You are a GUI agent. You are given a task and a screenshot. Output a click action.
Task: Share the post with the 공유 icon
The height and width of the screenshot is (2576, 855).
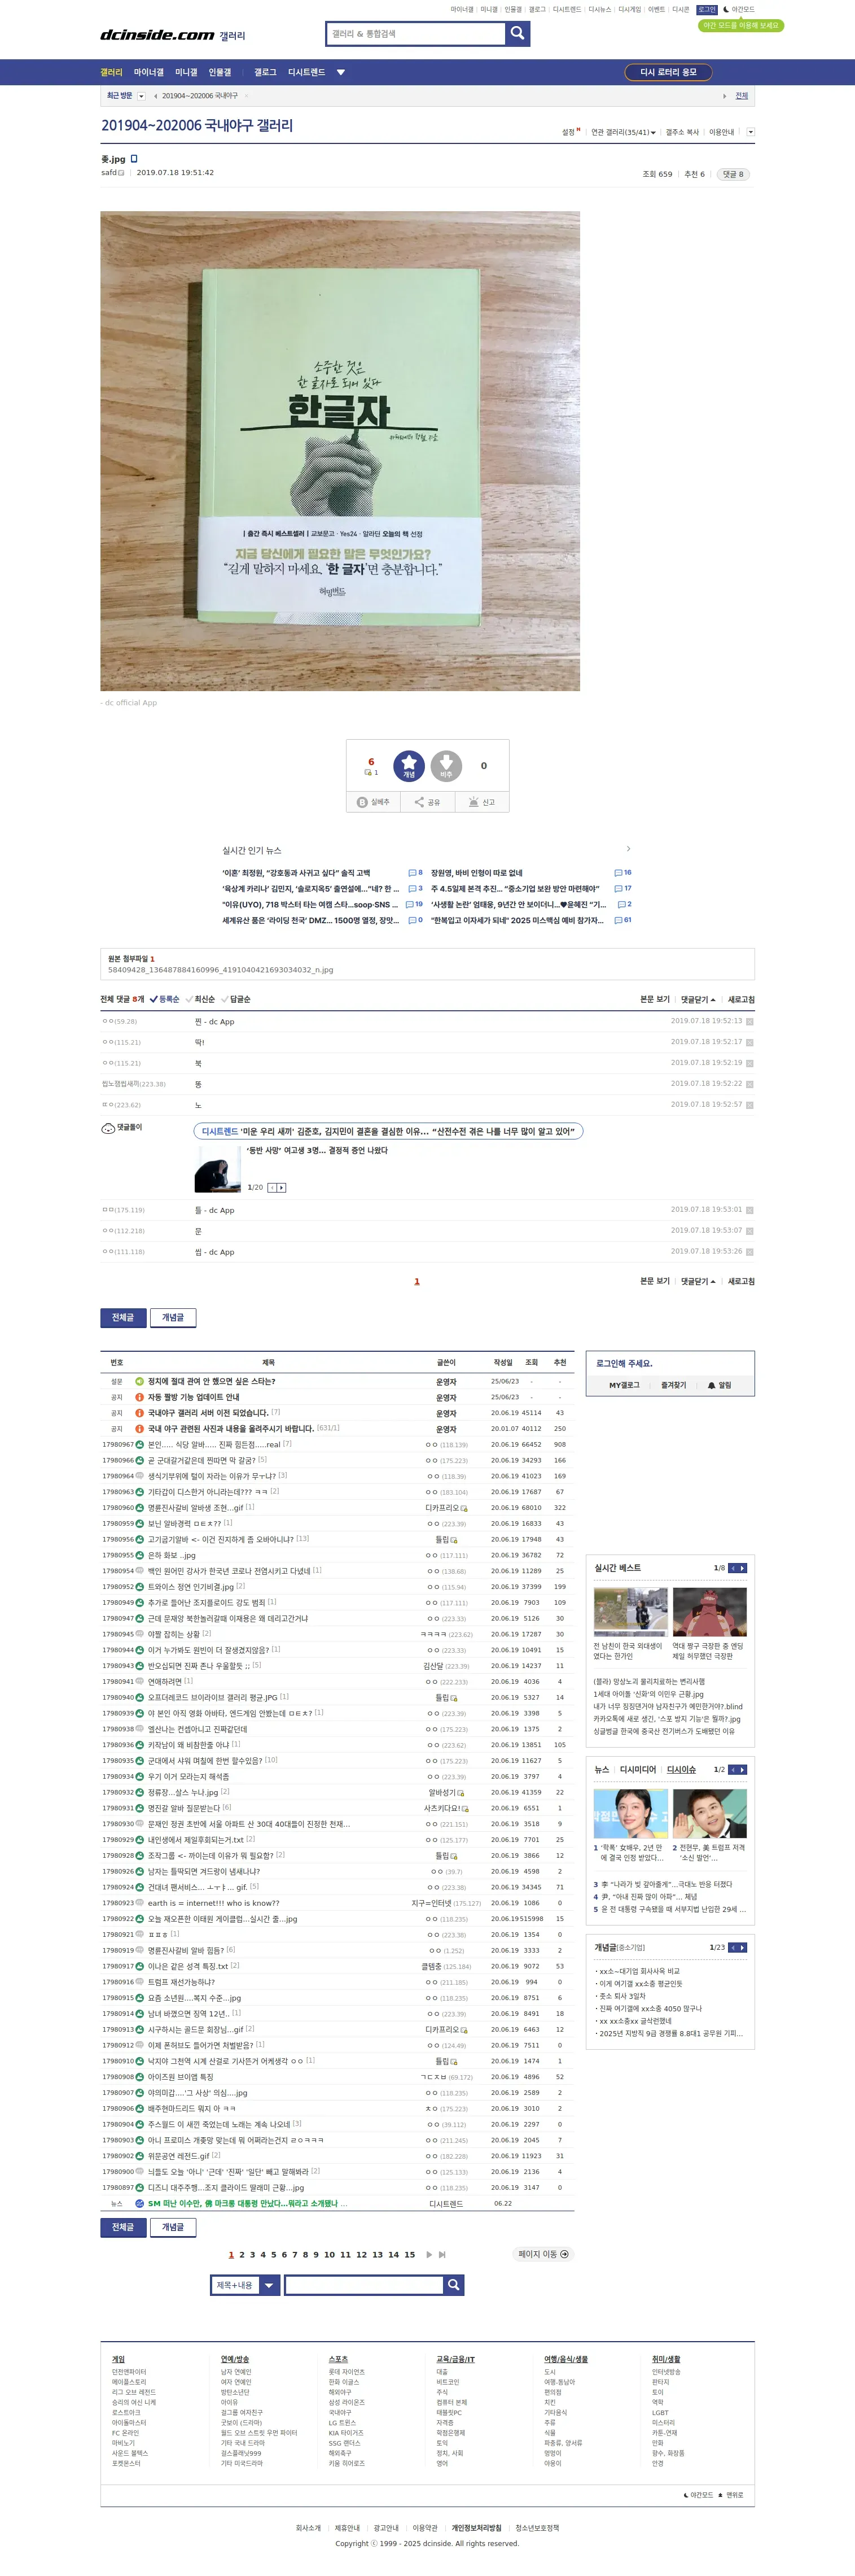[x=428, y=802]
